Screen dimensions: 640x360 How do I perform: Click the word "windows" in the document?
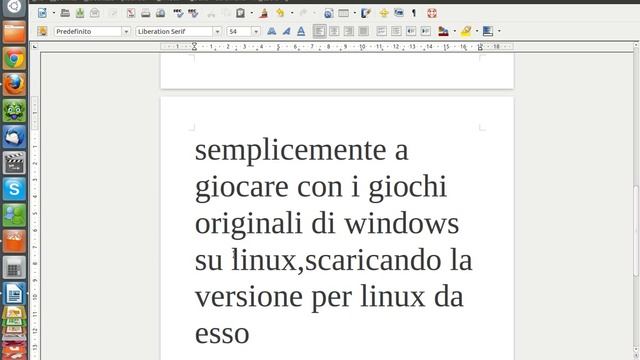pos(402,224)
